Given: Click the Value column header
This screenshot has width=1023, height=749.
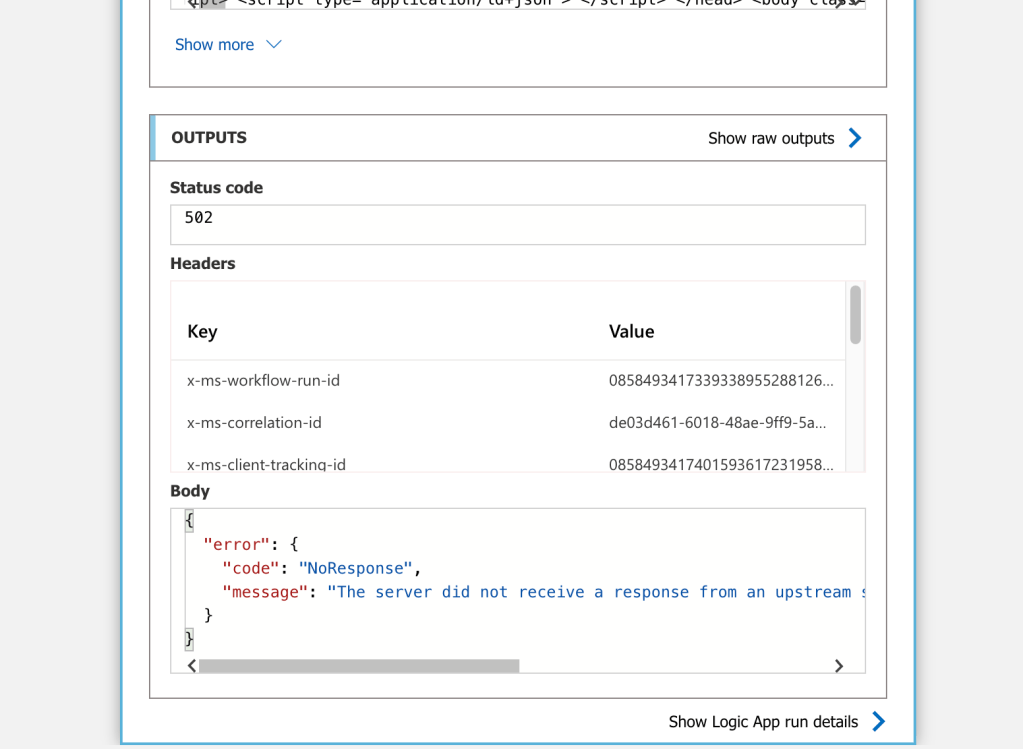Looking at the screenshot, I should [x=632, y=331].
